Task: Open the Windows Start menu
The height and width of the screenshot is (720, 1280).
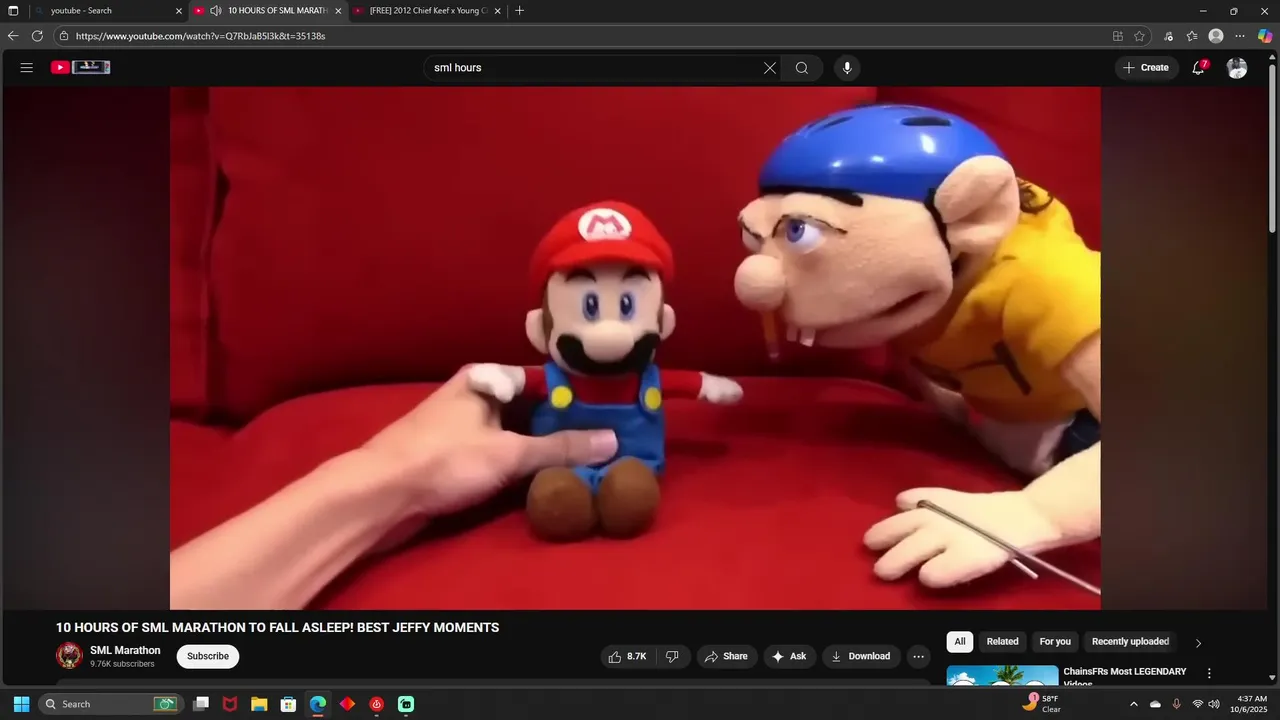Action: pos(21,704)
